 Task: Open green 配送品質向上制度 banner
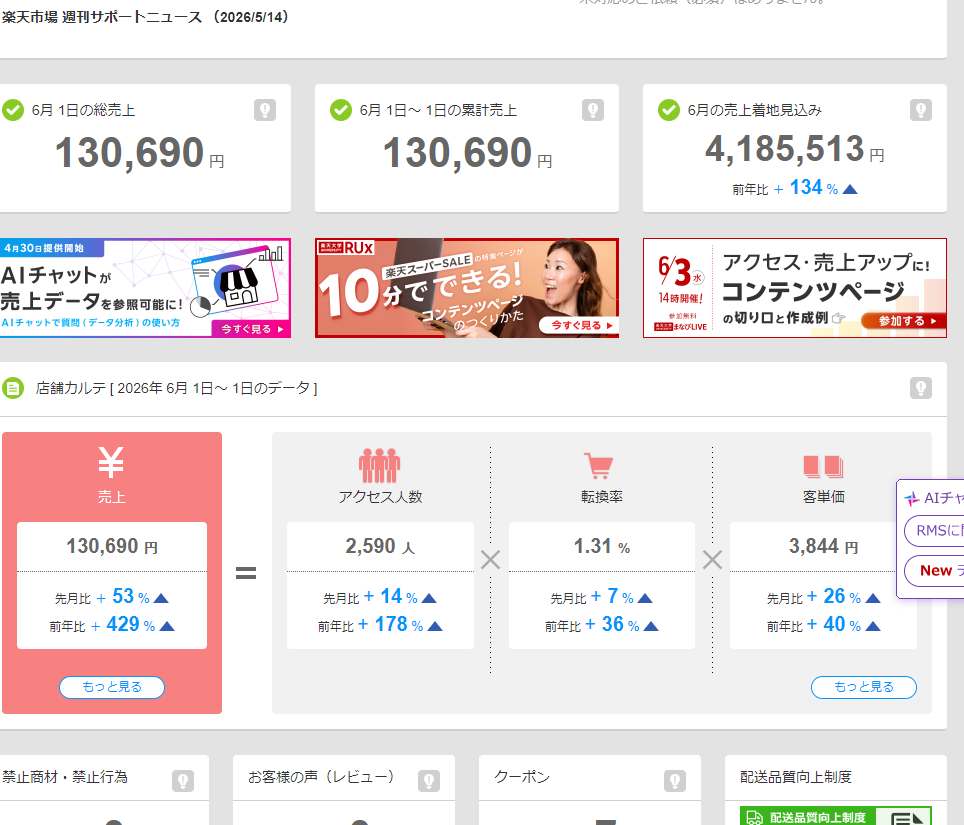pos(836,816)
